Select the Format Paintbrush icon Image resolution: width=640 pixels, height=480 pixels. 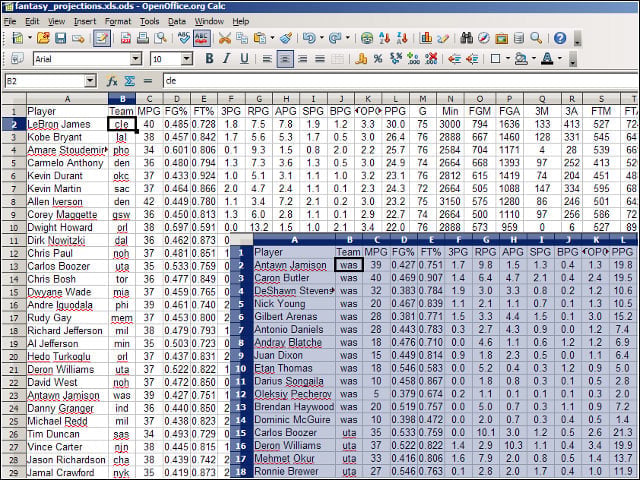pyautogui.click(x=286, y=38)
